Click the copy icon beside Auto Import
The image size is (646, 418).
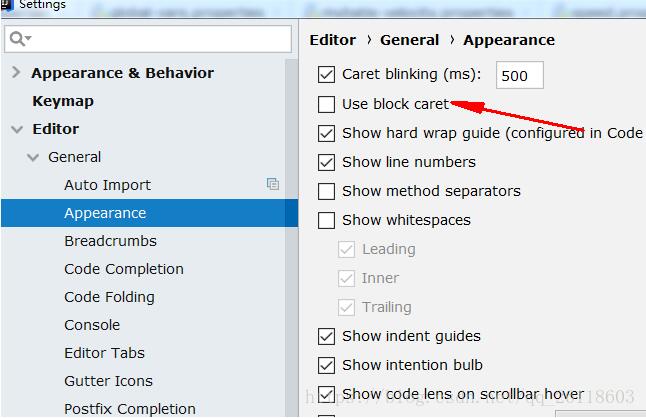click(x=273, y=184)
